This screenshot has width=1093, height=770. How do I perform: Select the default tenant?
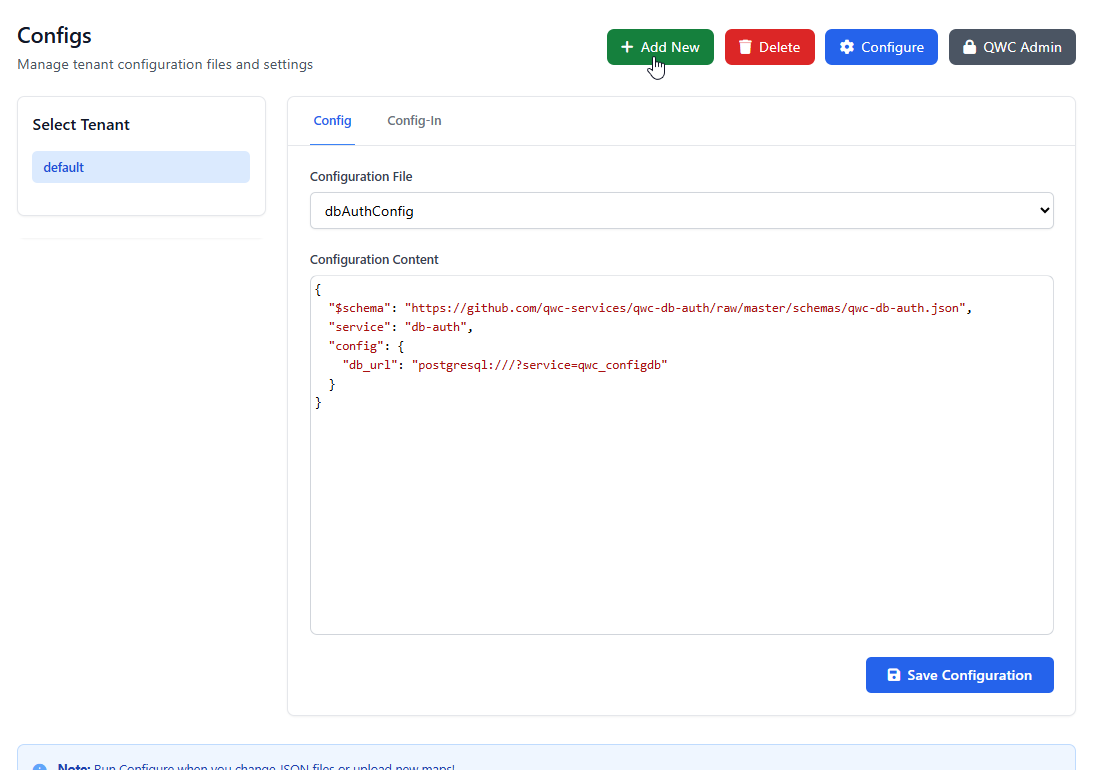coord(141,167)
